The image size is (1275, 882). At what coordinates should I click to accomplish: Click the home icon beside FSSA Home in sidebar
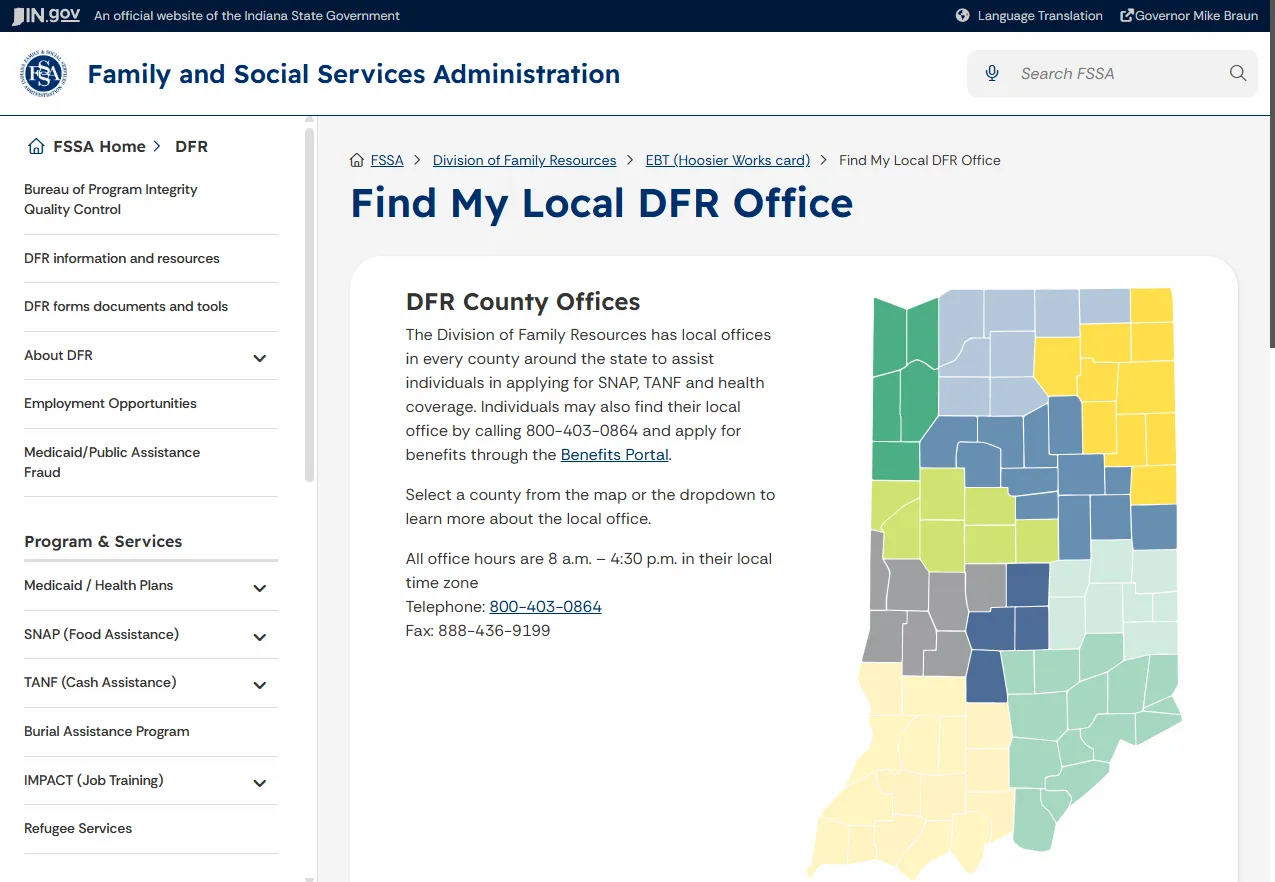tap(37, 146)
